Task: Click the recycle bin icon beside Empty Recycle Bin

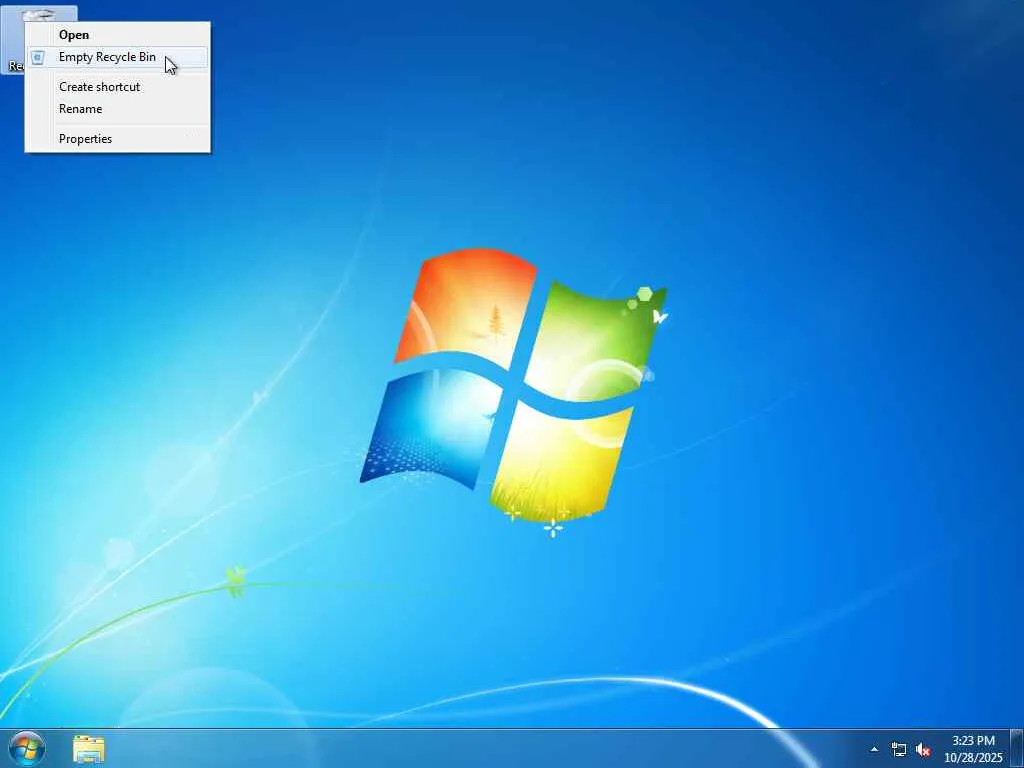Action: coord(38,57)
